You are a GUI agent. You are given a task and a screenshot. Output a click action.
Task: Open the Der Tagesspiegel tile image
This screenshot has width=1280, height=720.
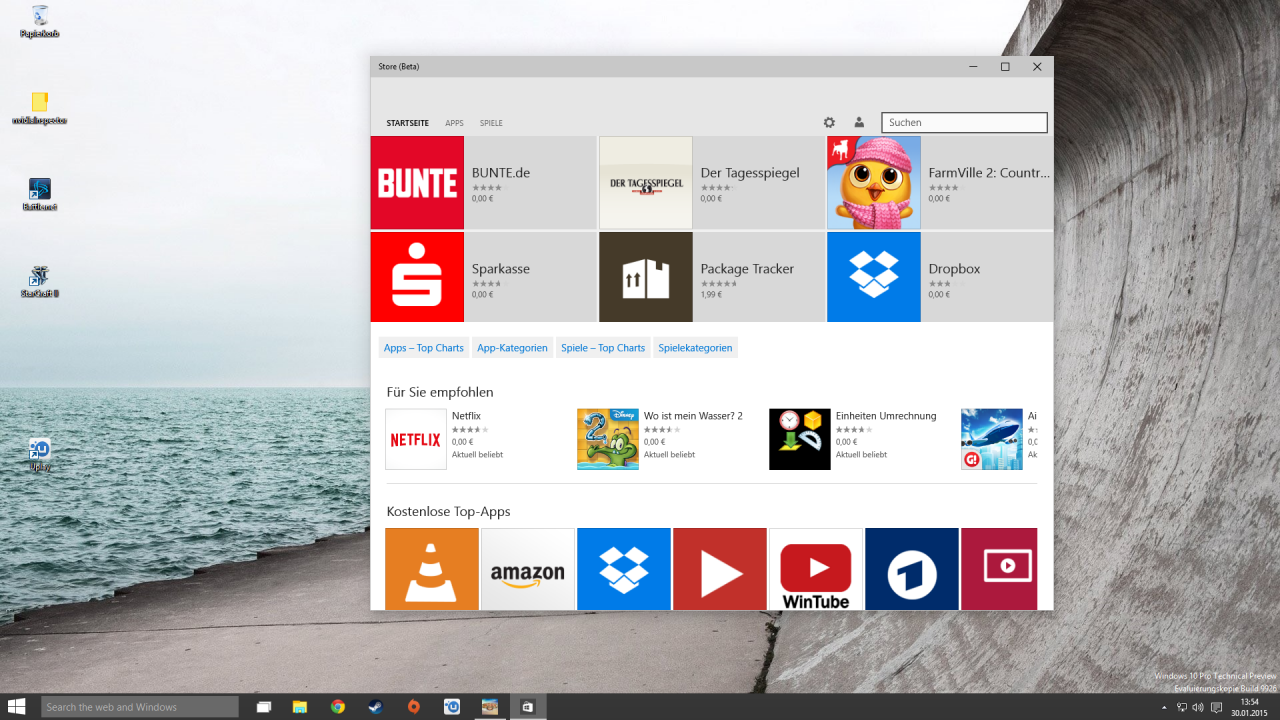[646, 183]
